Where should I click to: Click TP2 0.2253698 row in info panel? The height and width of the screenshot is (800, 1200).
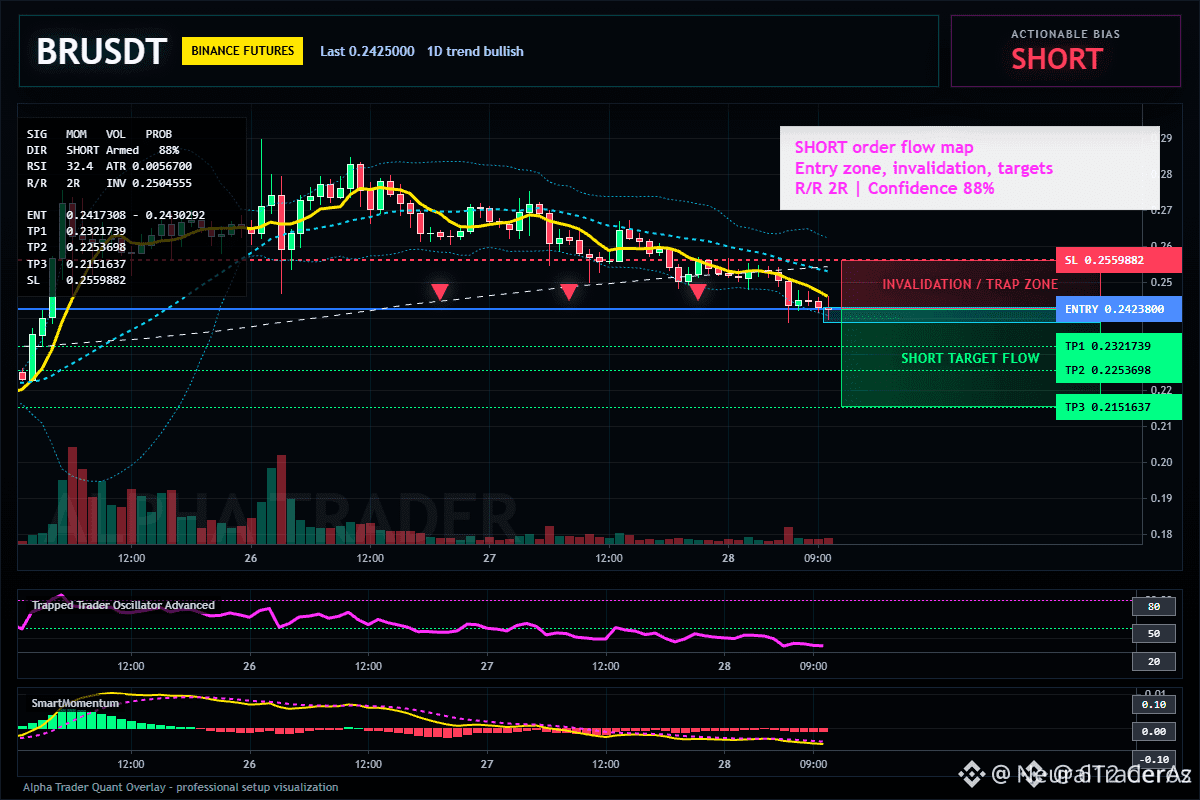pos(77,247)
